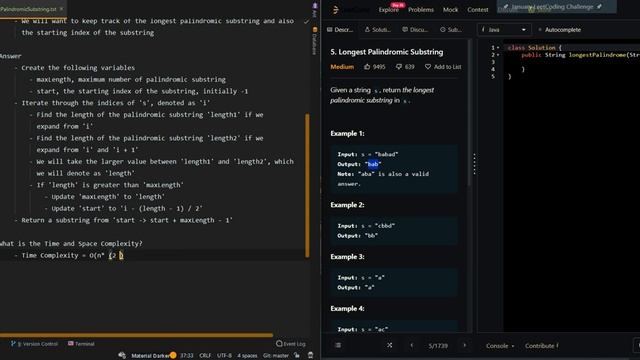Viewport: 640px width, 360px height.
Task: Toggle the file read-only lock icon
Action: tap(297, 356)
